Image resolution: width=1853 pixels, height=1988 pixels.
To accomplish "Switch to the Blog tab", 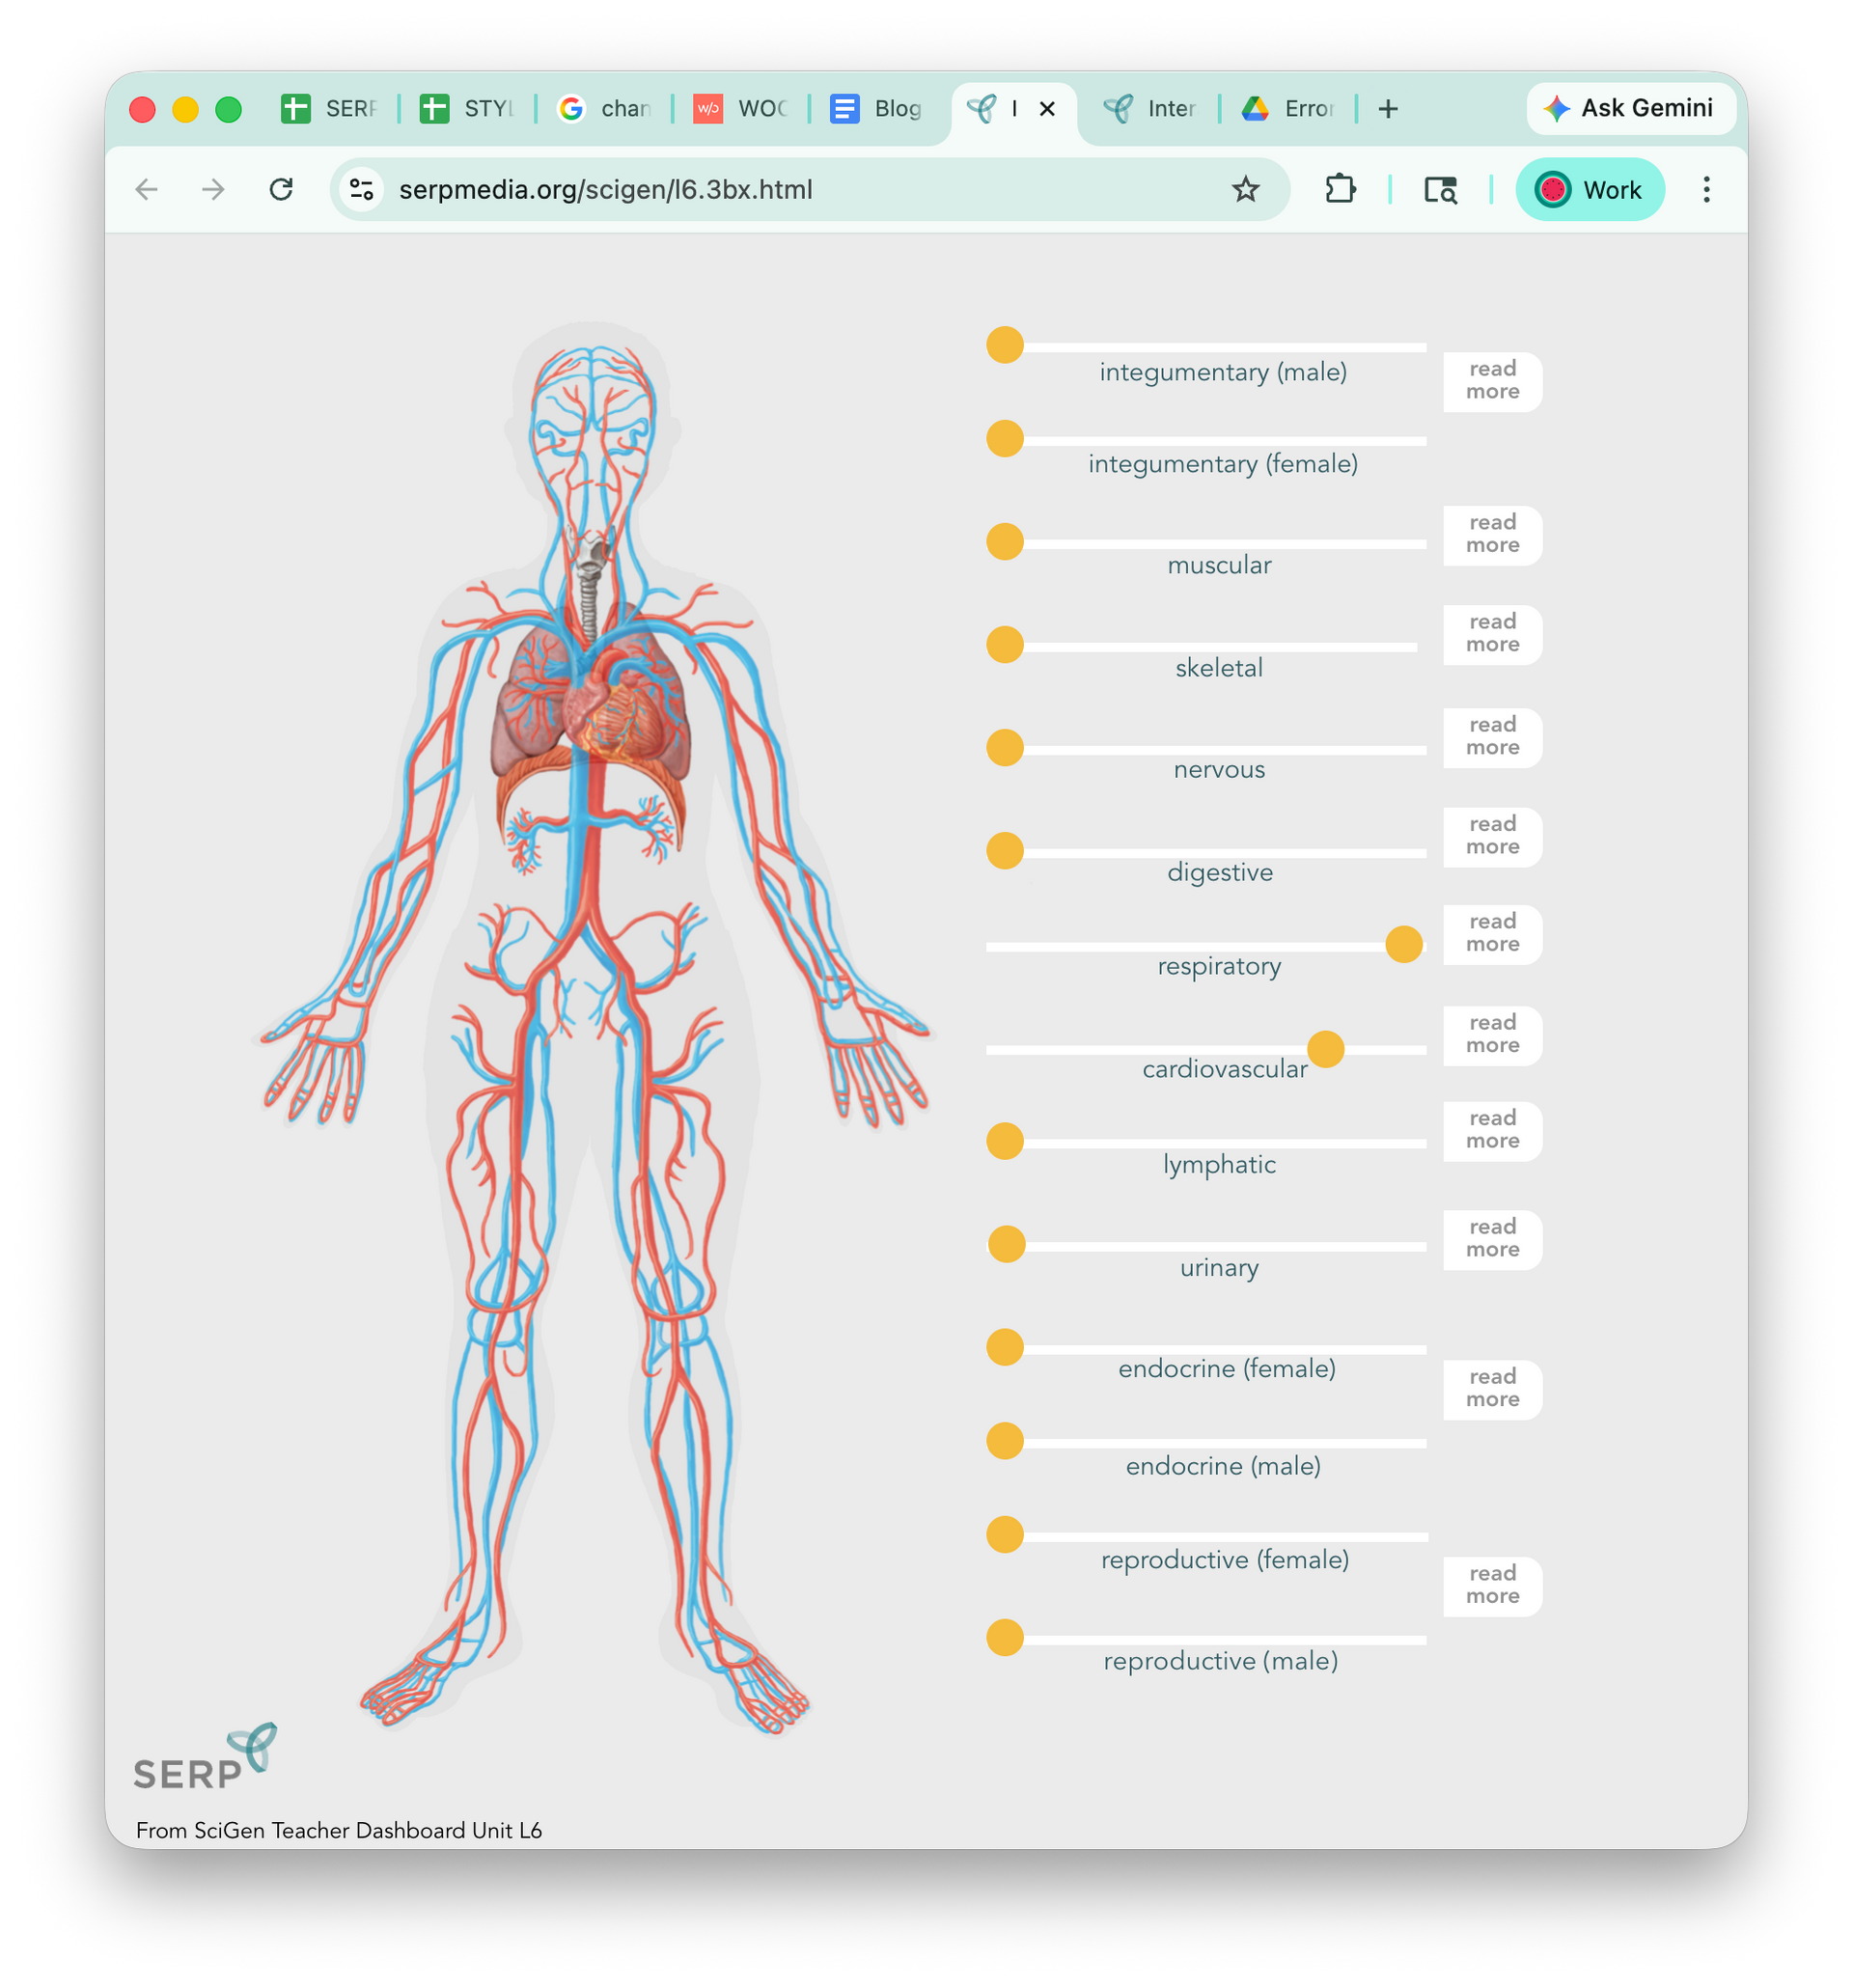I will 875,109.
